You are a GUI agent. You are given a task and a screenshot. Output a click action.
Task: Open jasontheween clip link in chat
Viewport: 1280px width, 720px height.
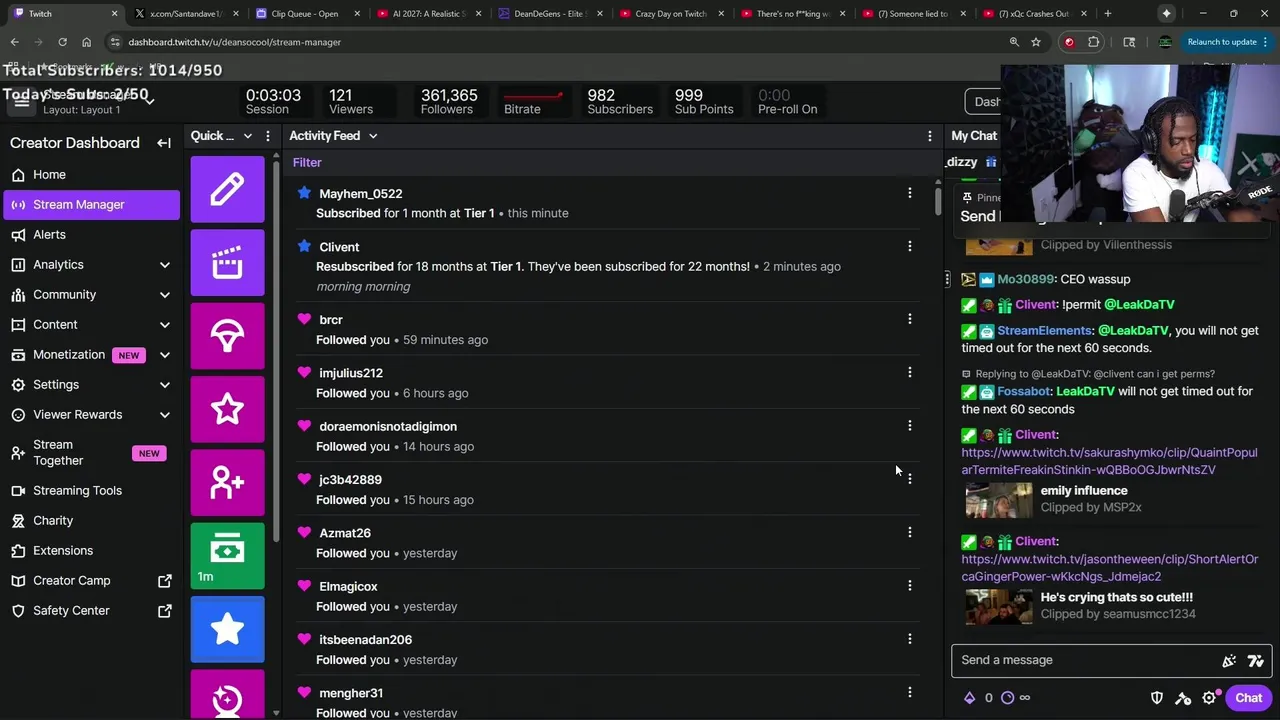click(1109, 567)
